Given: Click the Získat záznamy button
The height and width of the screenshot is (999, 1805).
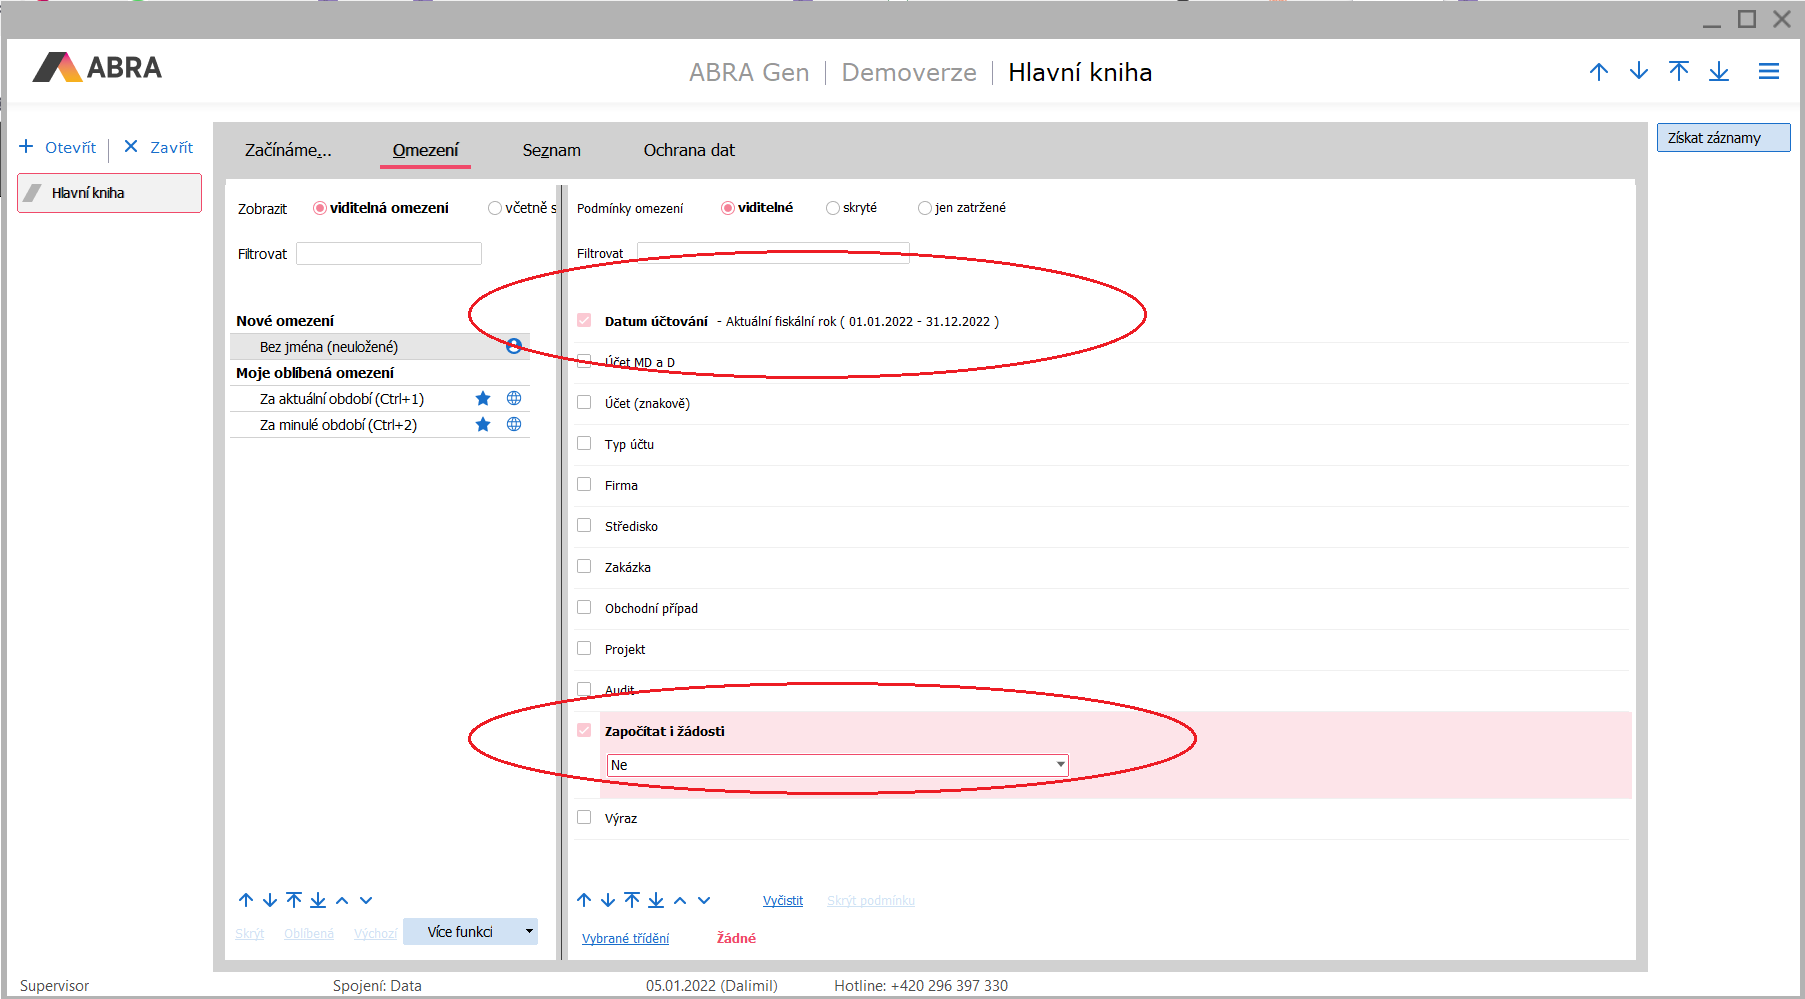Looking at the screenshot, I should click(x=1722, y=138).
